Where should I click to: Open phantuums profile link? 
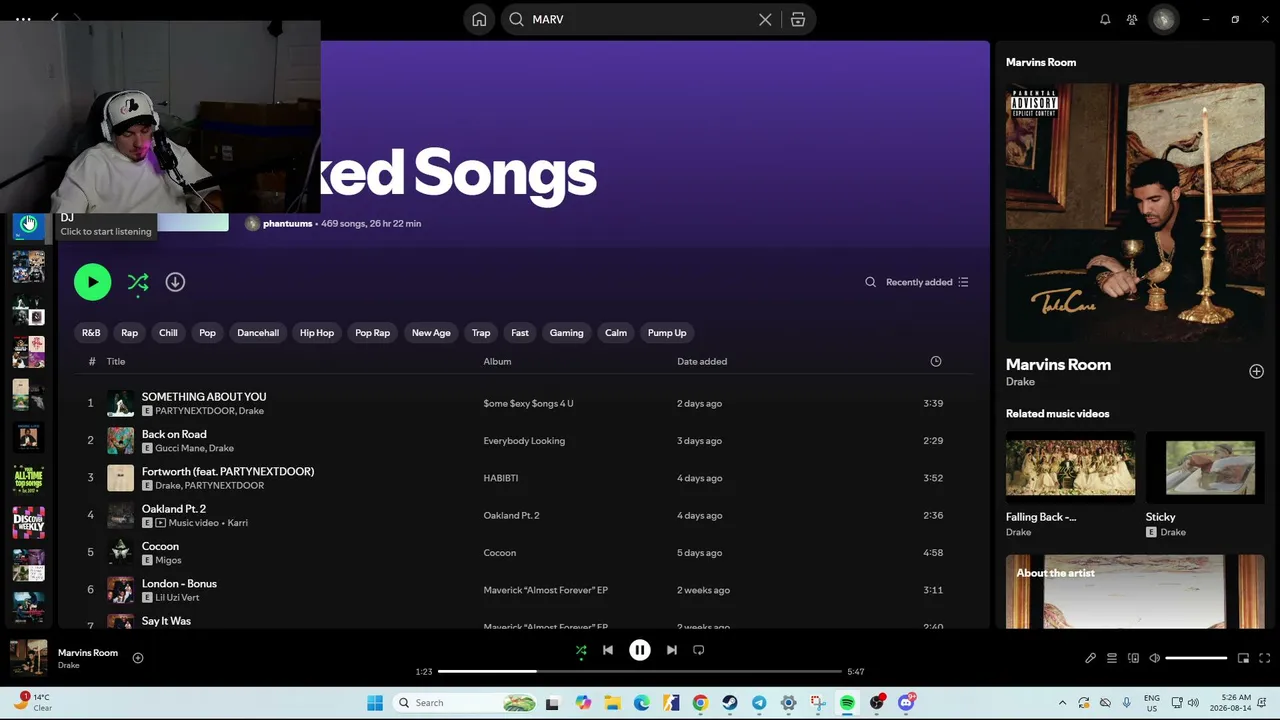click(287, 224)
